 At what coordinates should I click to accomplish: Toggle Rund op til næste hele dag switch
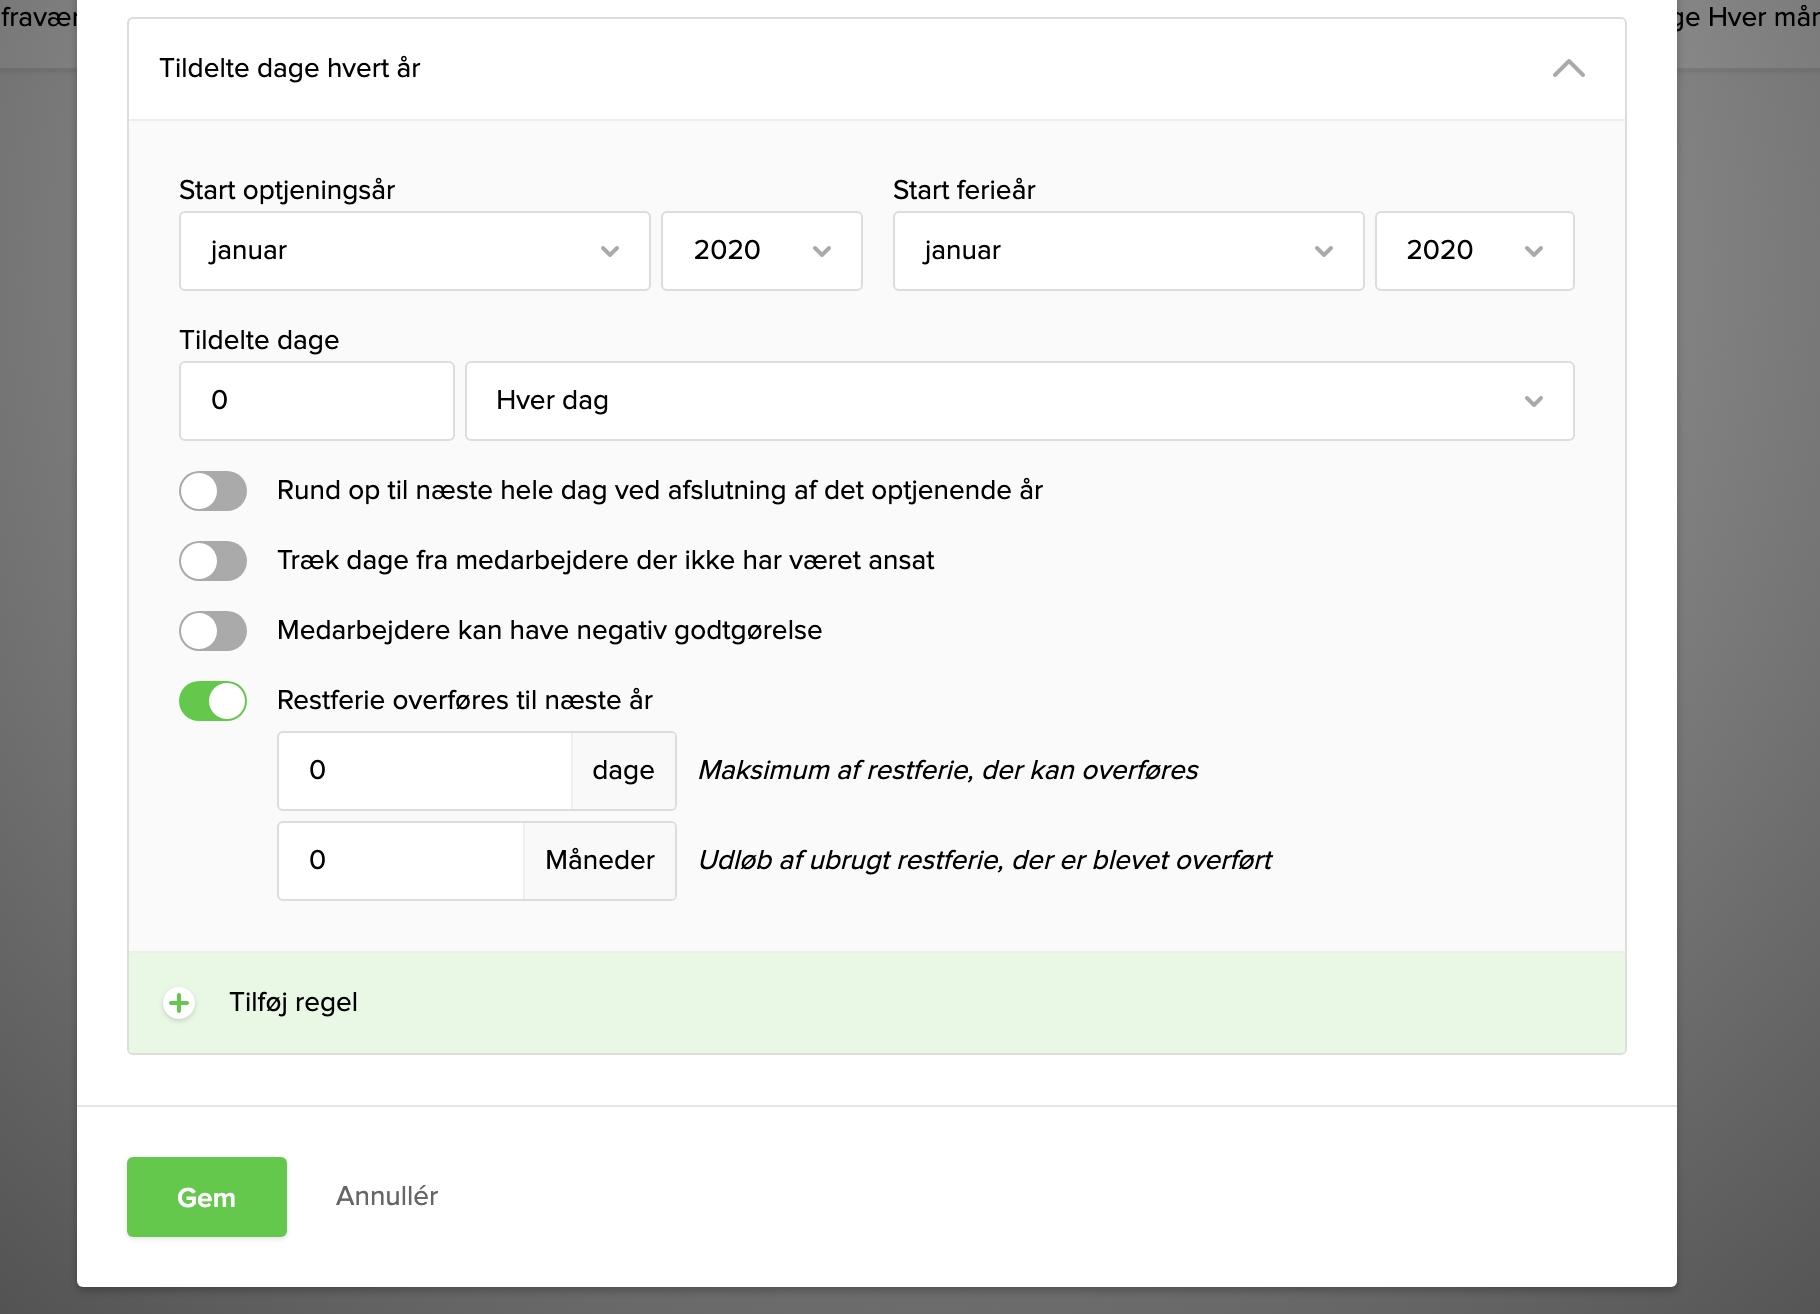coord(213,491)
